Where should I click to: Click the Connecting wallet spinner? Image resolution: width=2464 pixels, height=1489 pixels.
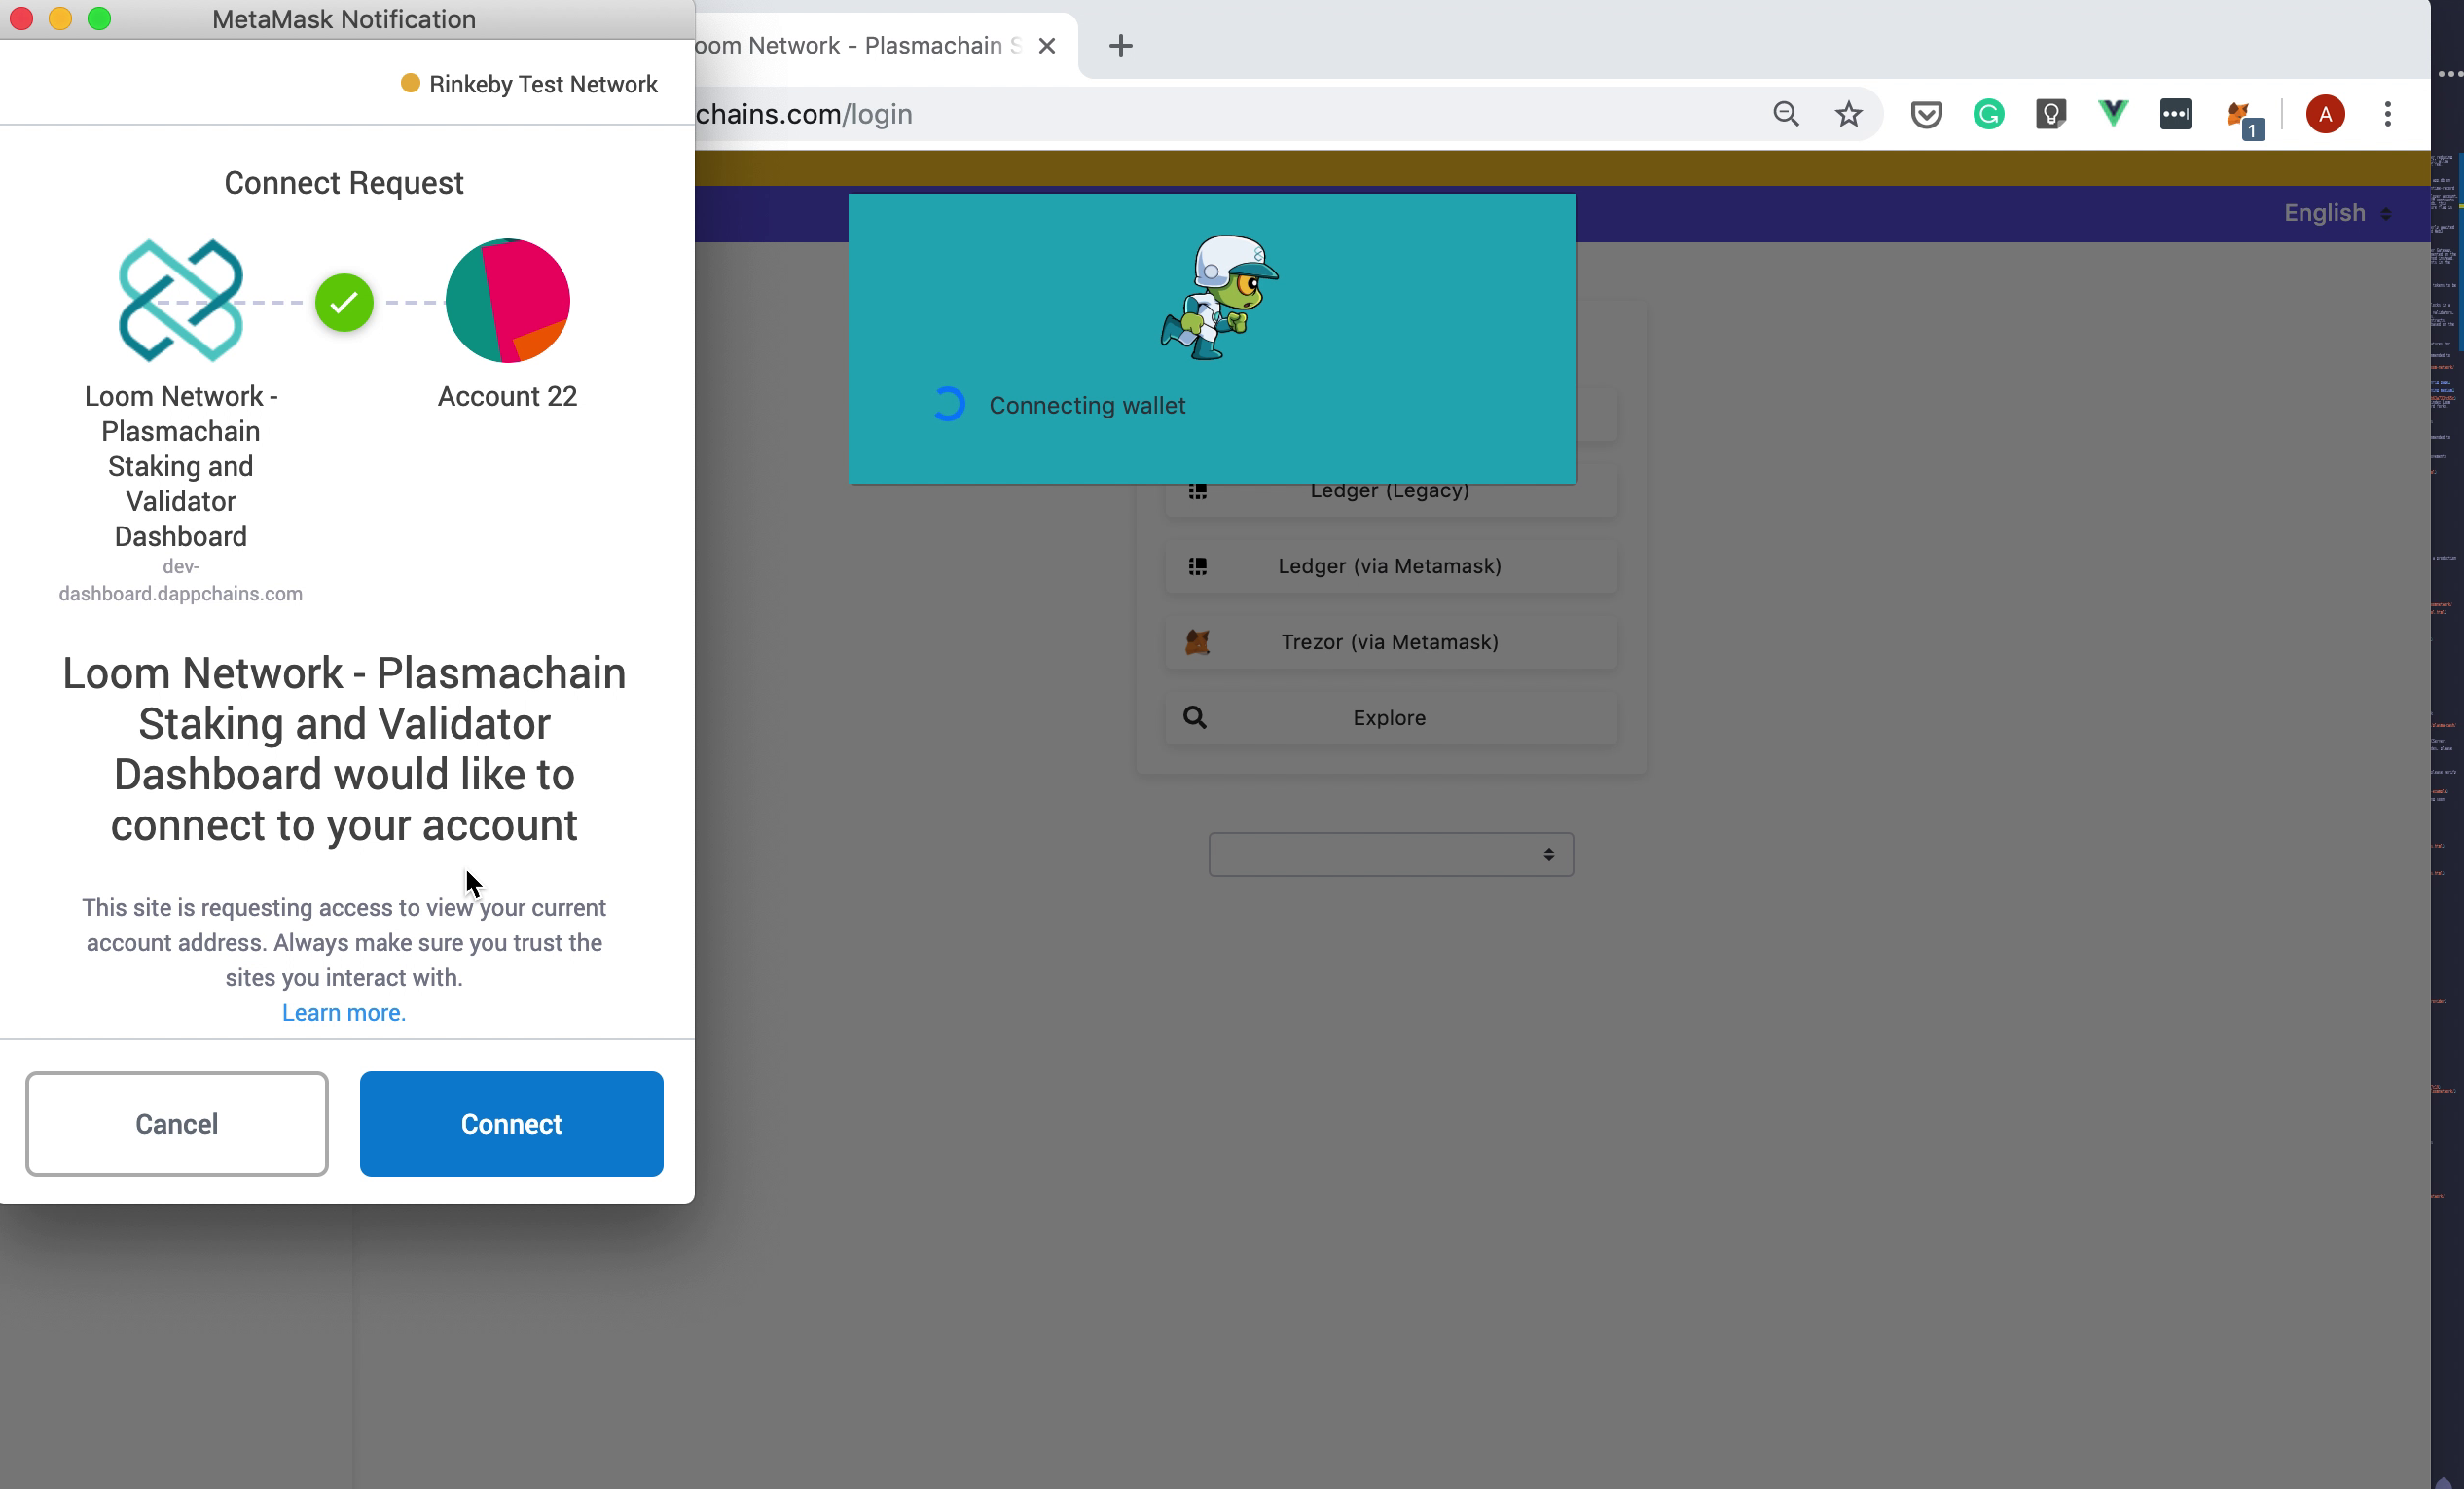point(948,404)
